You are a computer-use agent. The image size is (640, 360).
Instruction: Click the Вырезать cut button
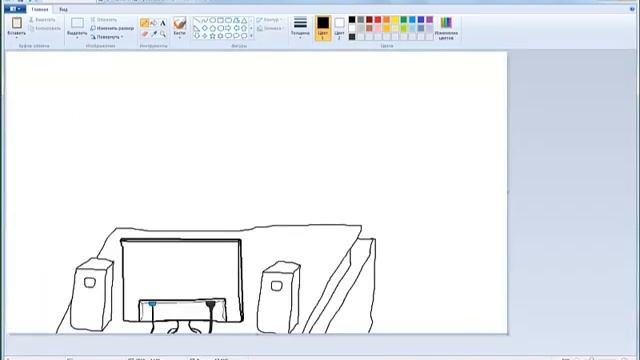coord(42,20)
